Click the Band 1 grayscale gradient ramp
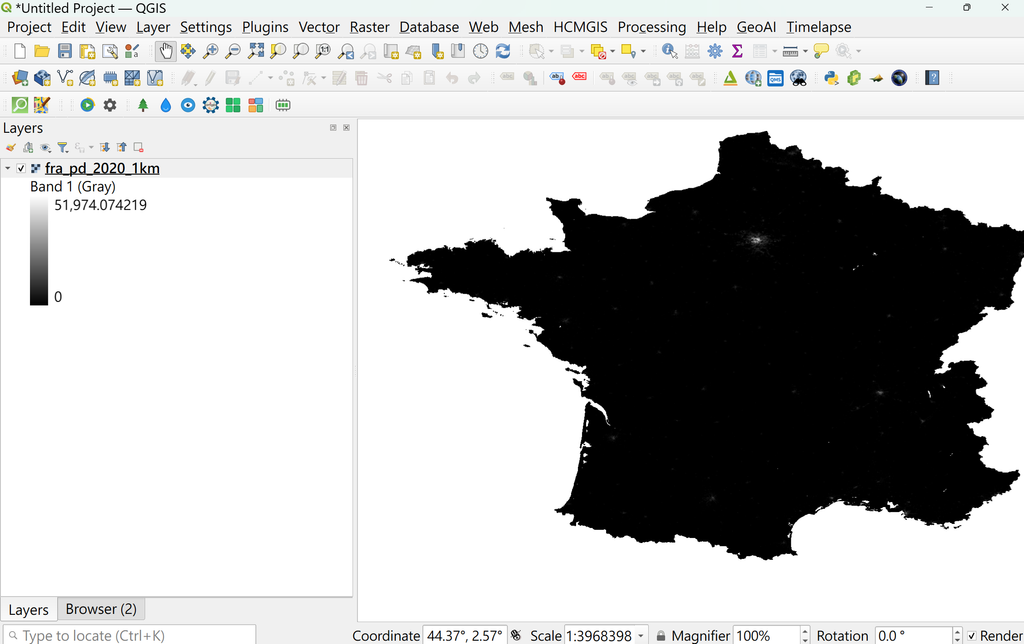The height and width of the screenshot is (644, 1024). pos(39,251)
